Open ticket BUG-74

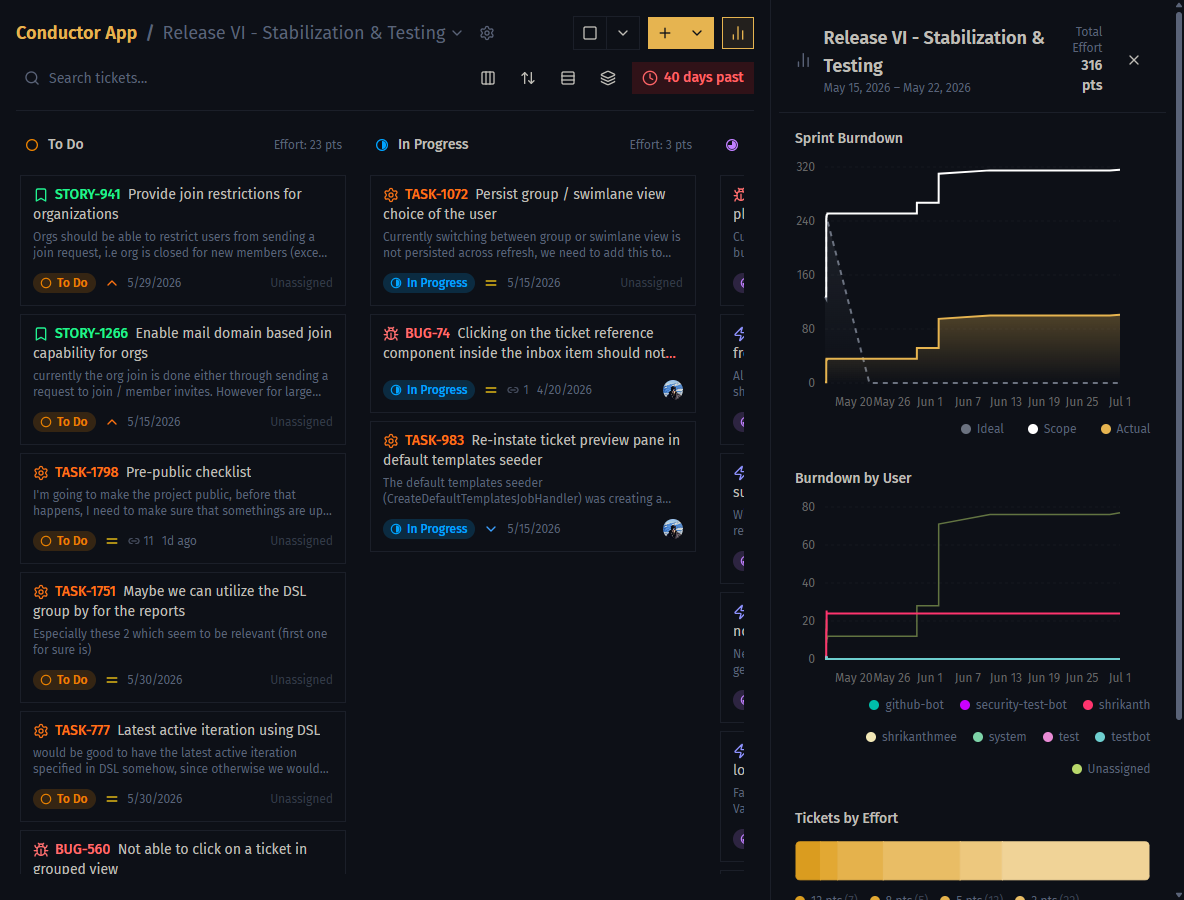[532, 363]
